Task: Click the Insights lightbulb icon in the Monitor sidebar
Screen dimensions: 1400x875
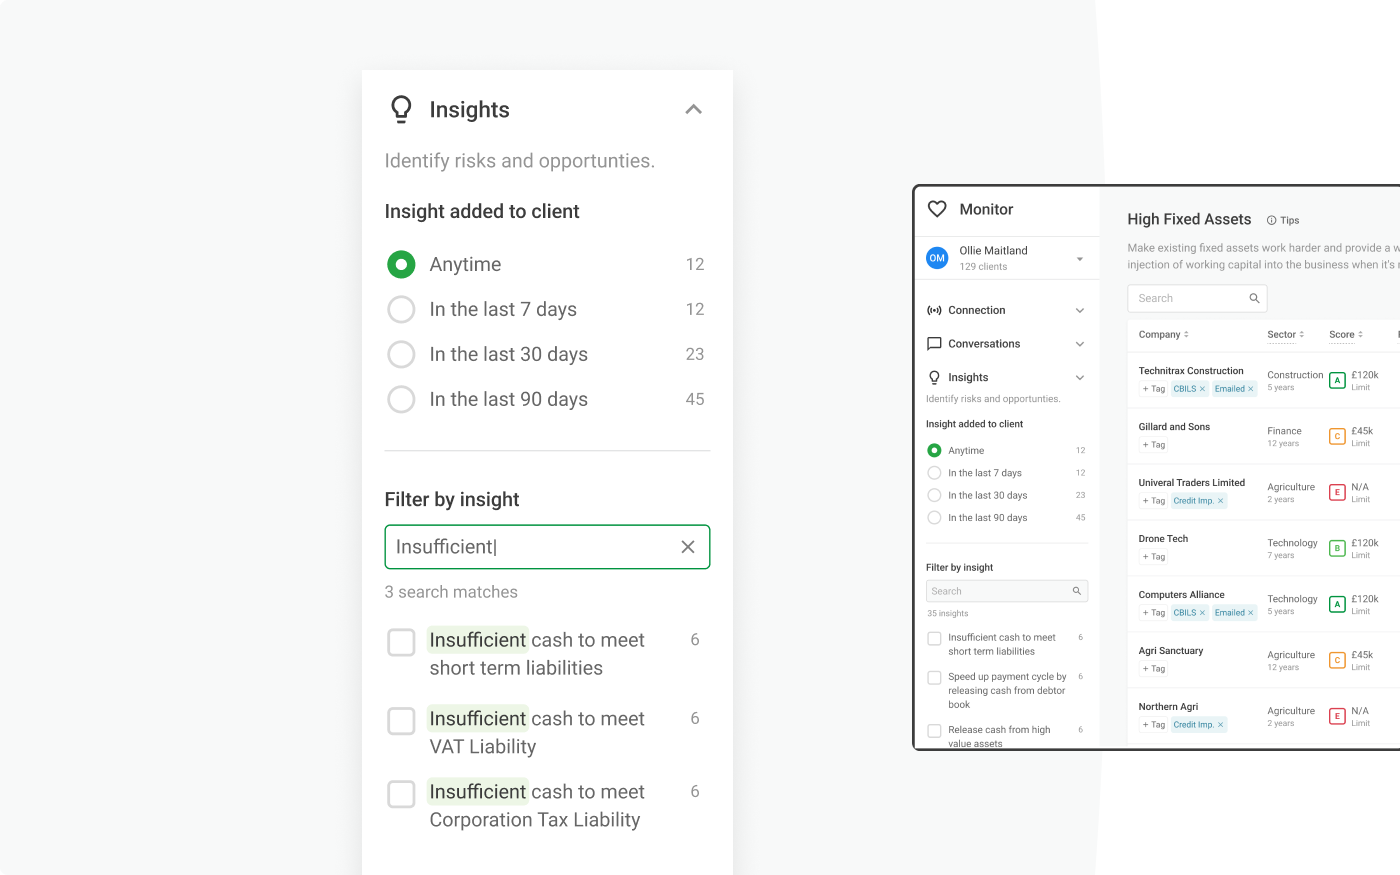Action: [x=934, y=377]
